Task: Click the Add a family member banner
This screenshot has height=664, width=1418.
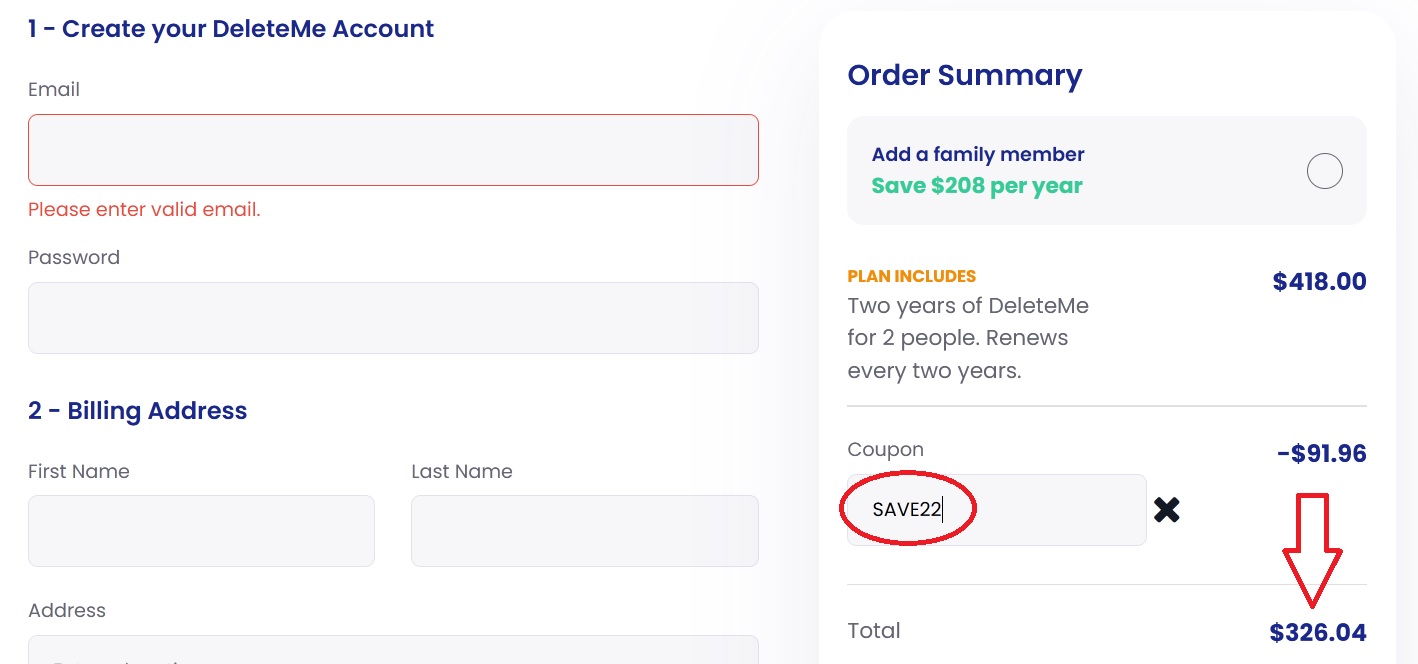Action: click(x=1107, y=170)
